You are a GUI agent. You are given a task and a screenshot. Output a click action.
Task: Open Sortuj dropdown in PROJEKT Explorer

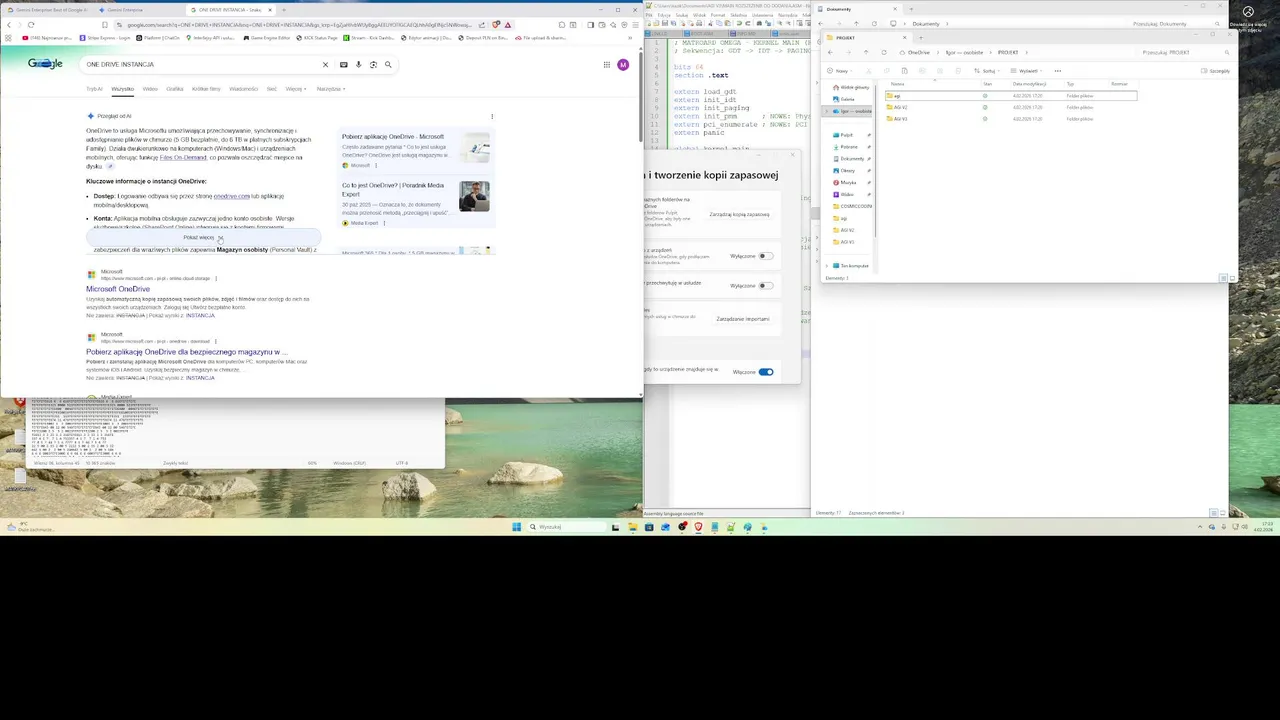coord(987,71)
